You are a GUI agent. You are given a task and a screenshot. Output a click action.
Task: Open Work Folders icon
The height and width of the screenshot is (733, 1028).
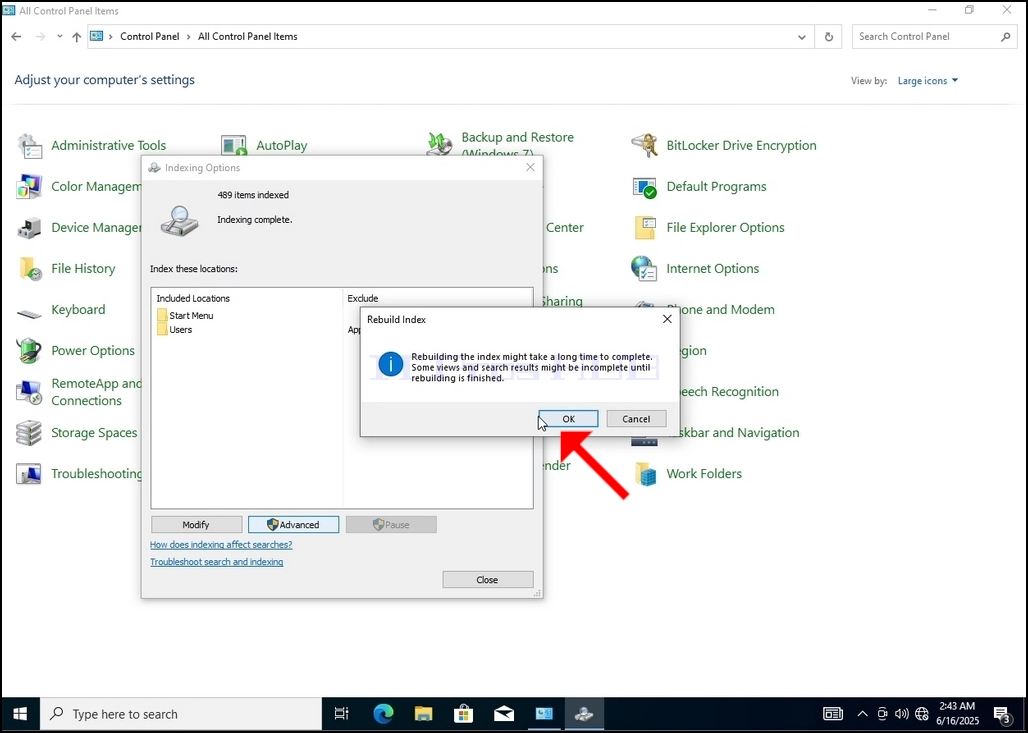point(644,474)
